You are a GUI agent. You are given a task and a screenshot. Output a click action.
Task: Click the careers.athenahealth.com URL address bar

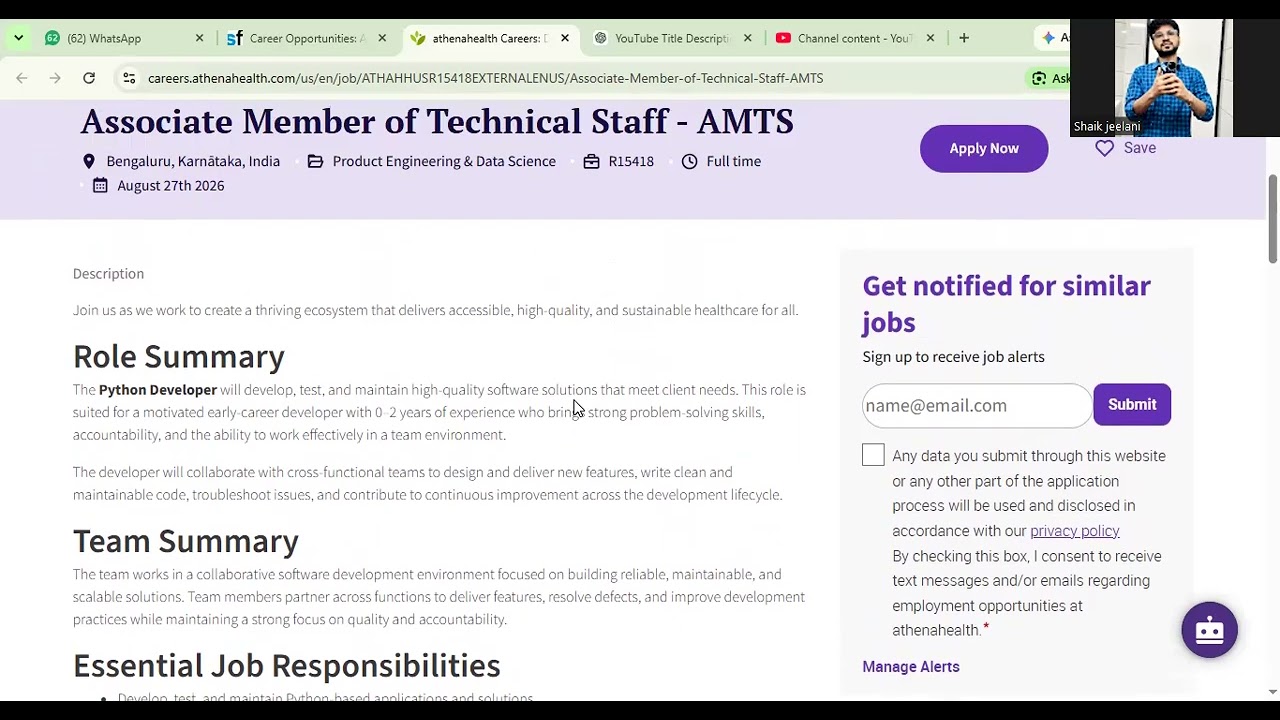pos(485,78)
